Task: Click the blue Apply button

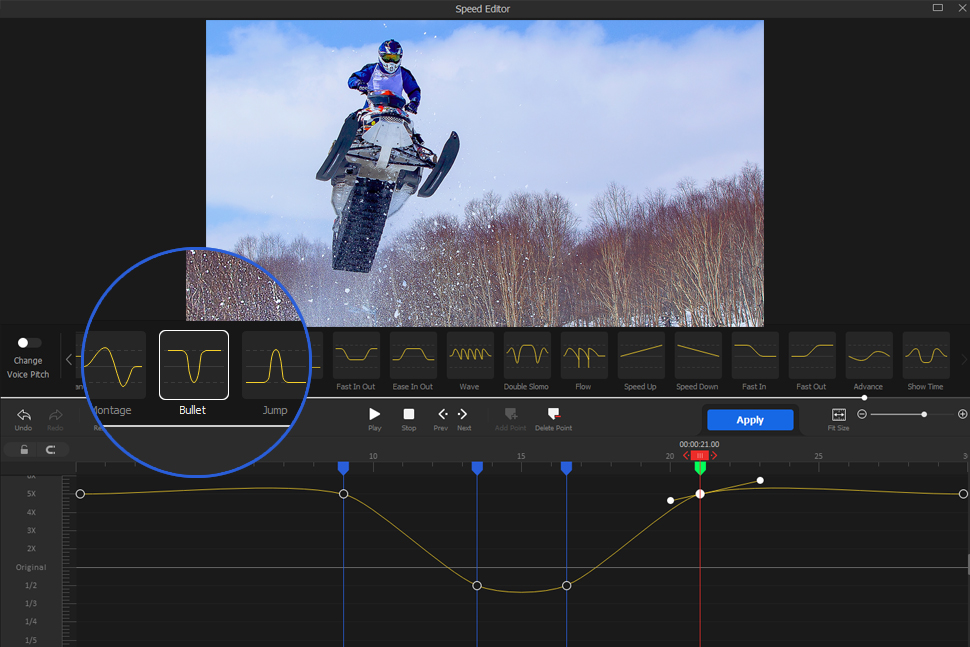Action: click(749, 419)
